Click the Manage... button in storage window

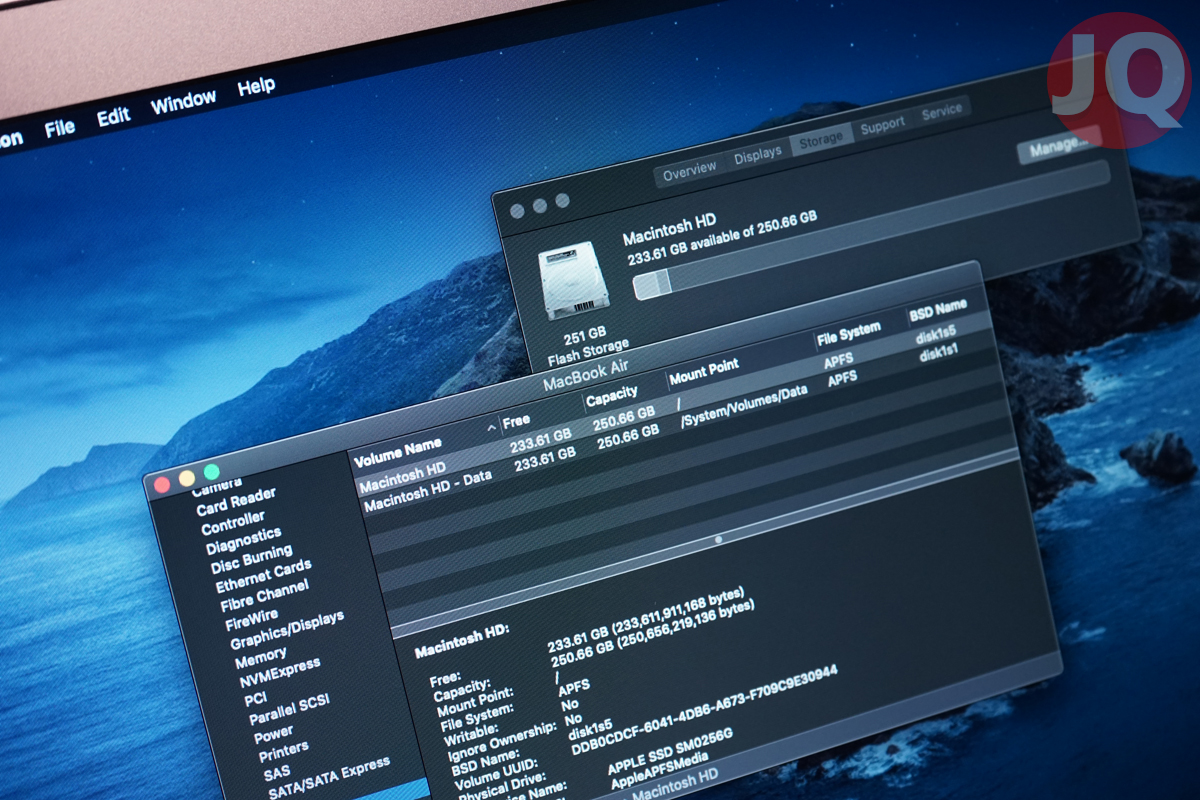(1060, 145)
